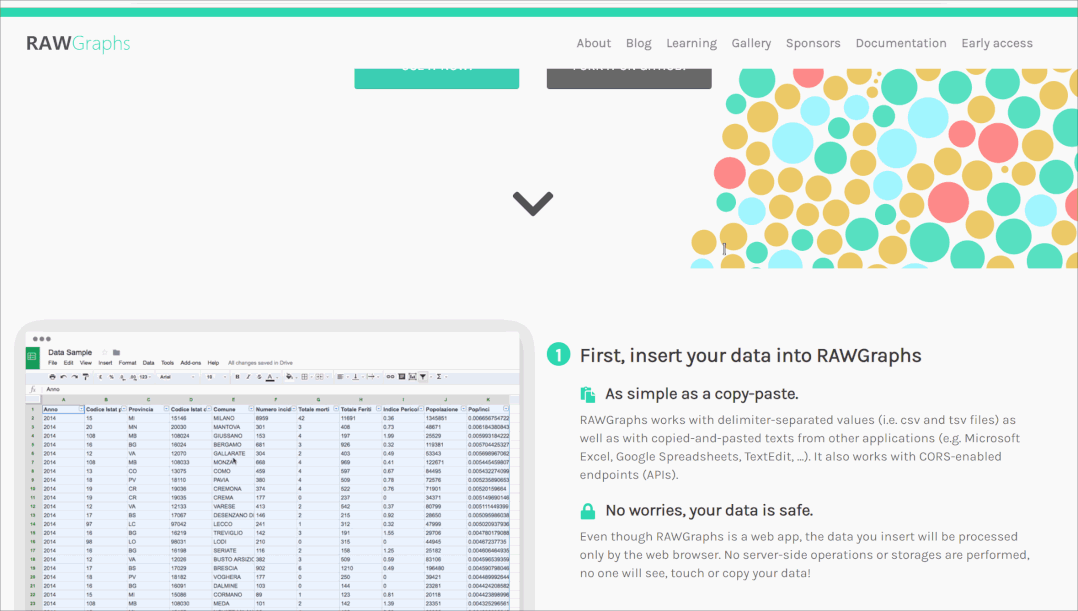Click the copy-paste clipboard icon

click(x=588, y=395)
